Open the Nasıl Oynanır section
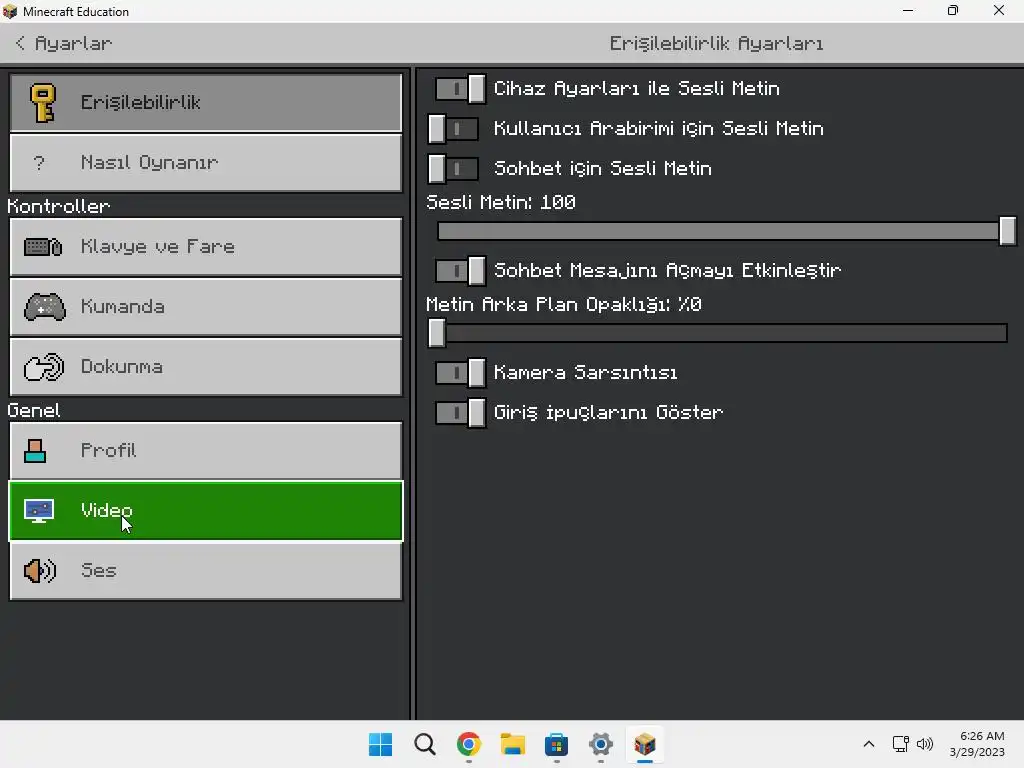The height and width of the screenshot is (768, 1024). (x=206, y=163)
